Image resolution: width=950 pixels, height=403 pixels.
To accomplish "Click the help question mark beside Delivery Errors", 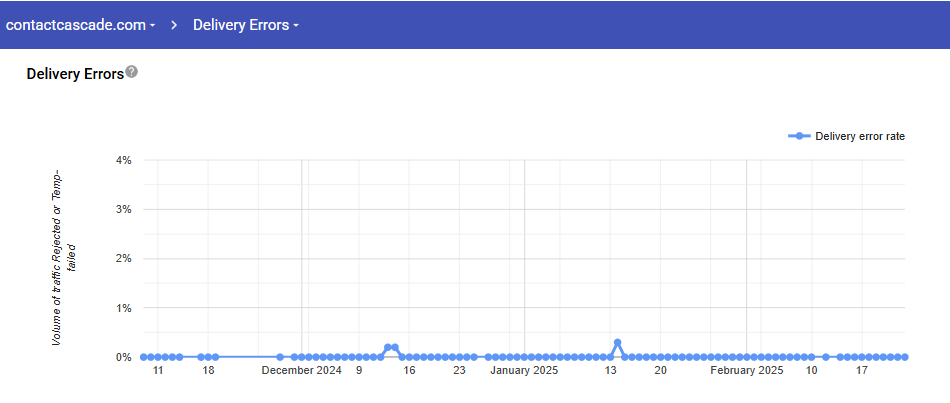I will pos(132,72).
